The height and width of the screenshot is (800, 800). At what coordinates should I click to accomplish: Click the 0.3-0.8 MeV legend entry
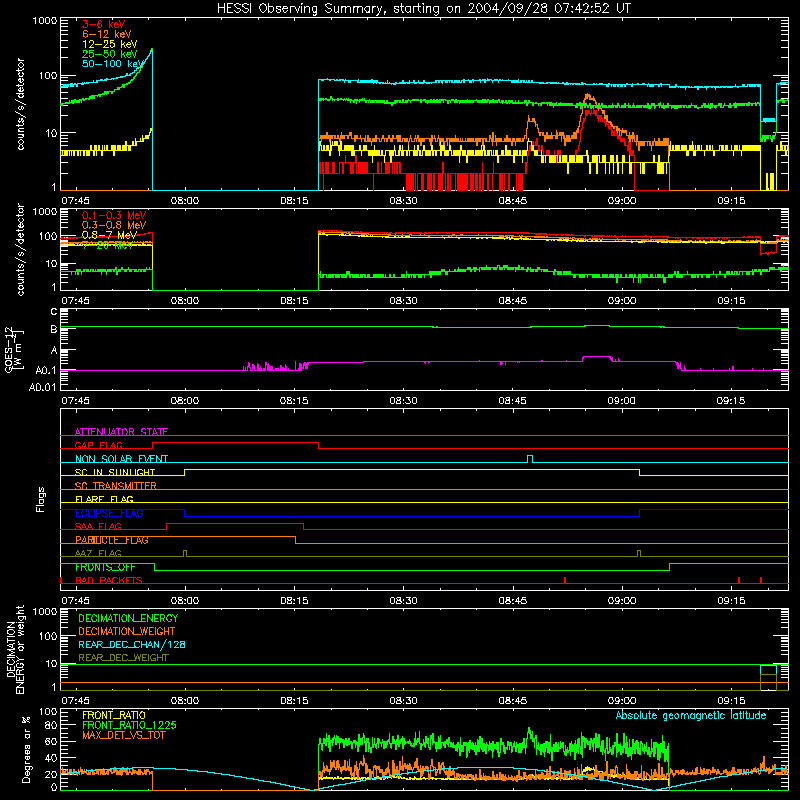coord(114,225)
